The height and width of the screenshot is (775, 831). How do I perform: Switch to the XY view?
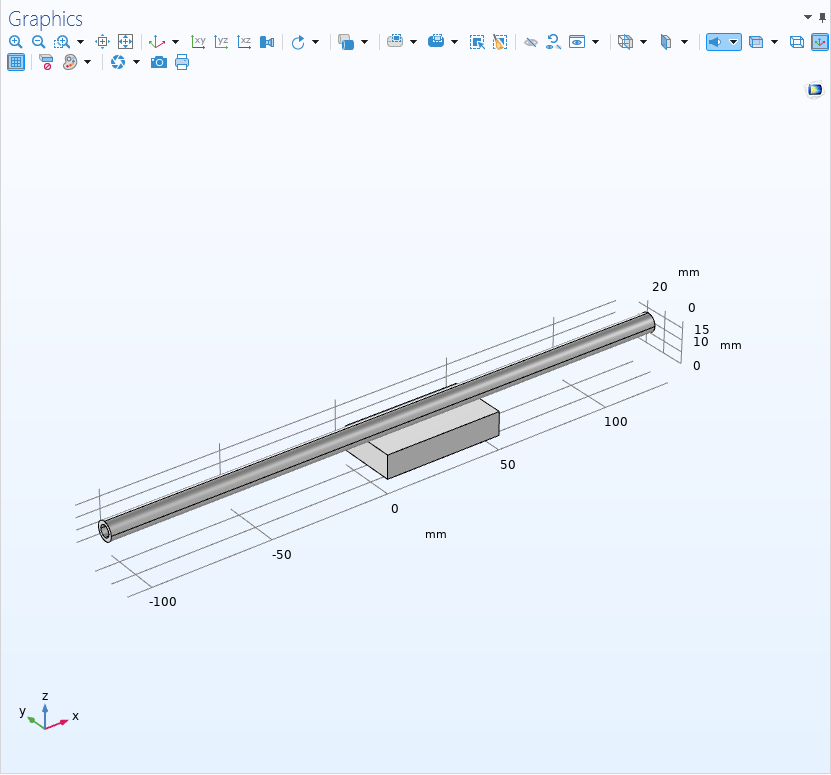click(199, 42)
